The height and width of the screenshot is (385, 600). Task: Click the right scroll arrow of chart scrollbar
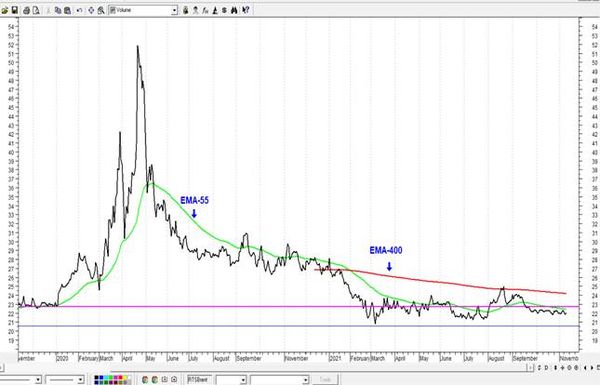coord(530,368)
